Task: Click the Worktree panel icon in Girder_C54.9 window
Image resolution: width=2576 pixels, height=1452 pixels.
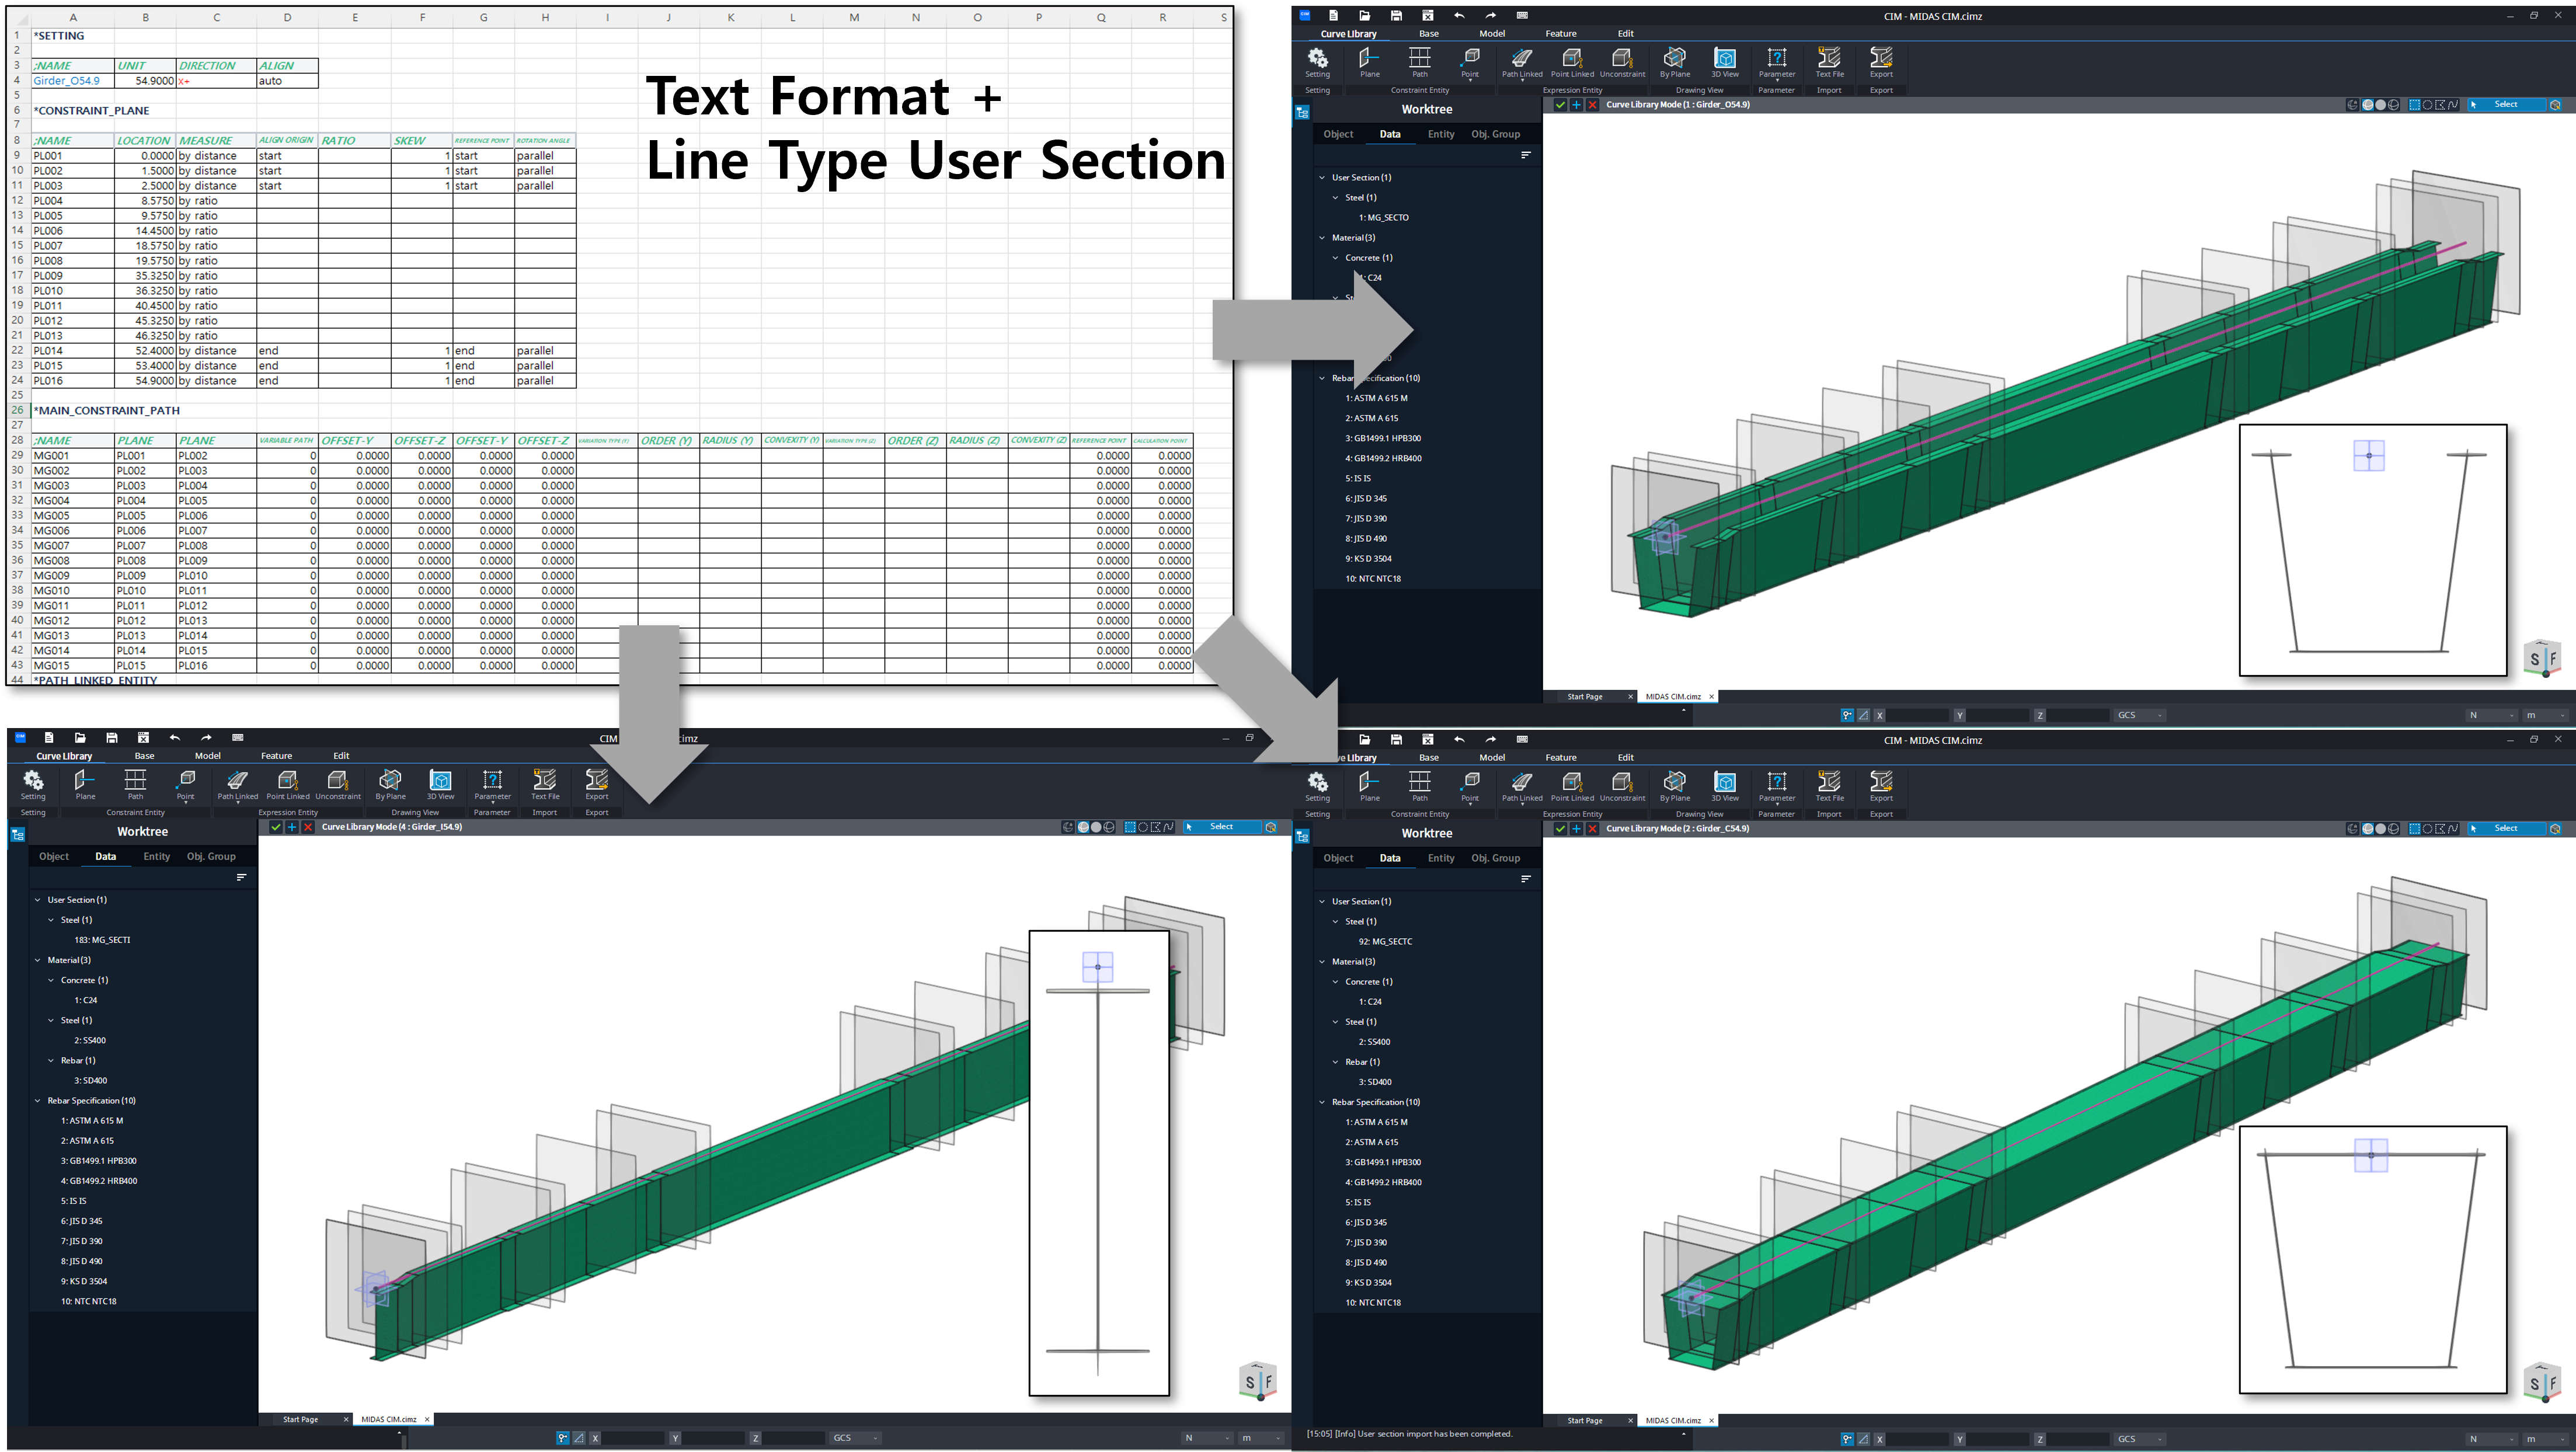Action: pyautogui.click(x=1302, y=836)
